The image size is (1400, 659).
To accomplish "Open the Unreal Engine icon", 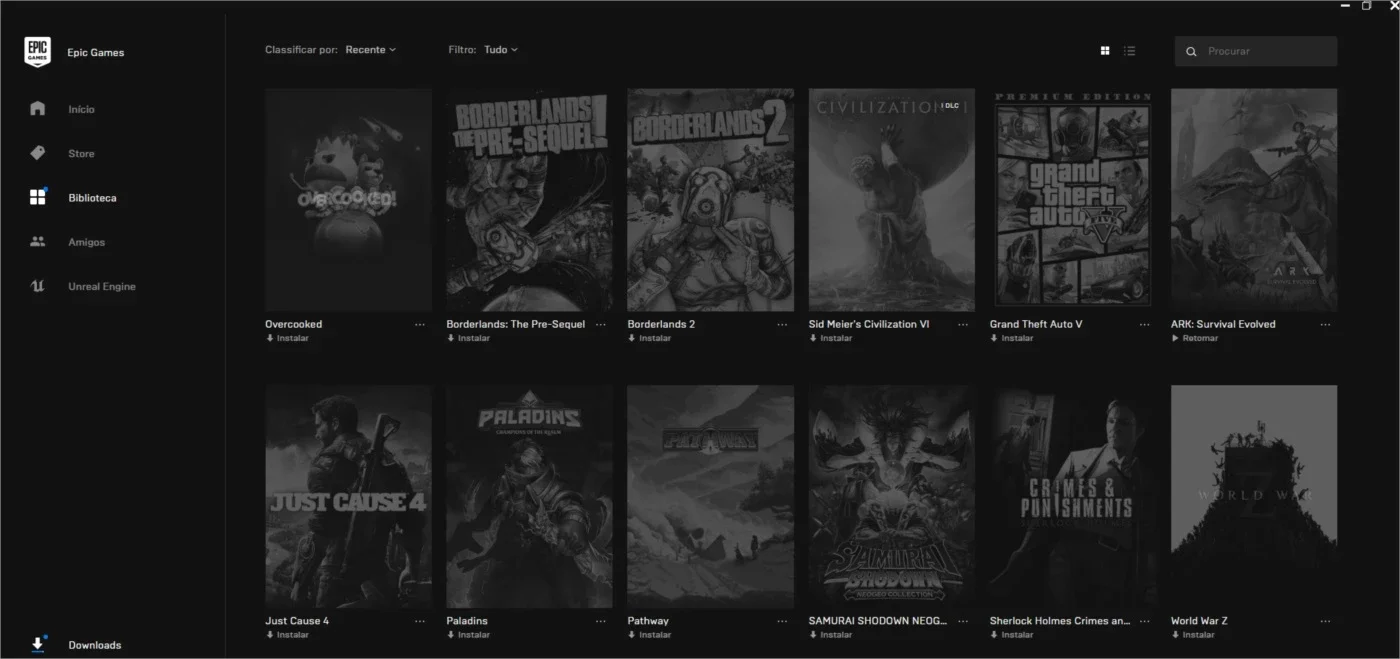I will 38,286.
